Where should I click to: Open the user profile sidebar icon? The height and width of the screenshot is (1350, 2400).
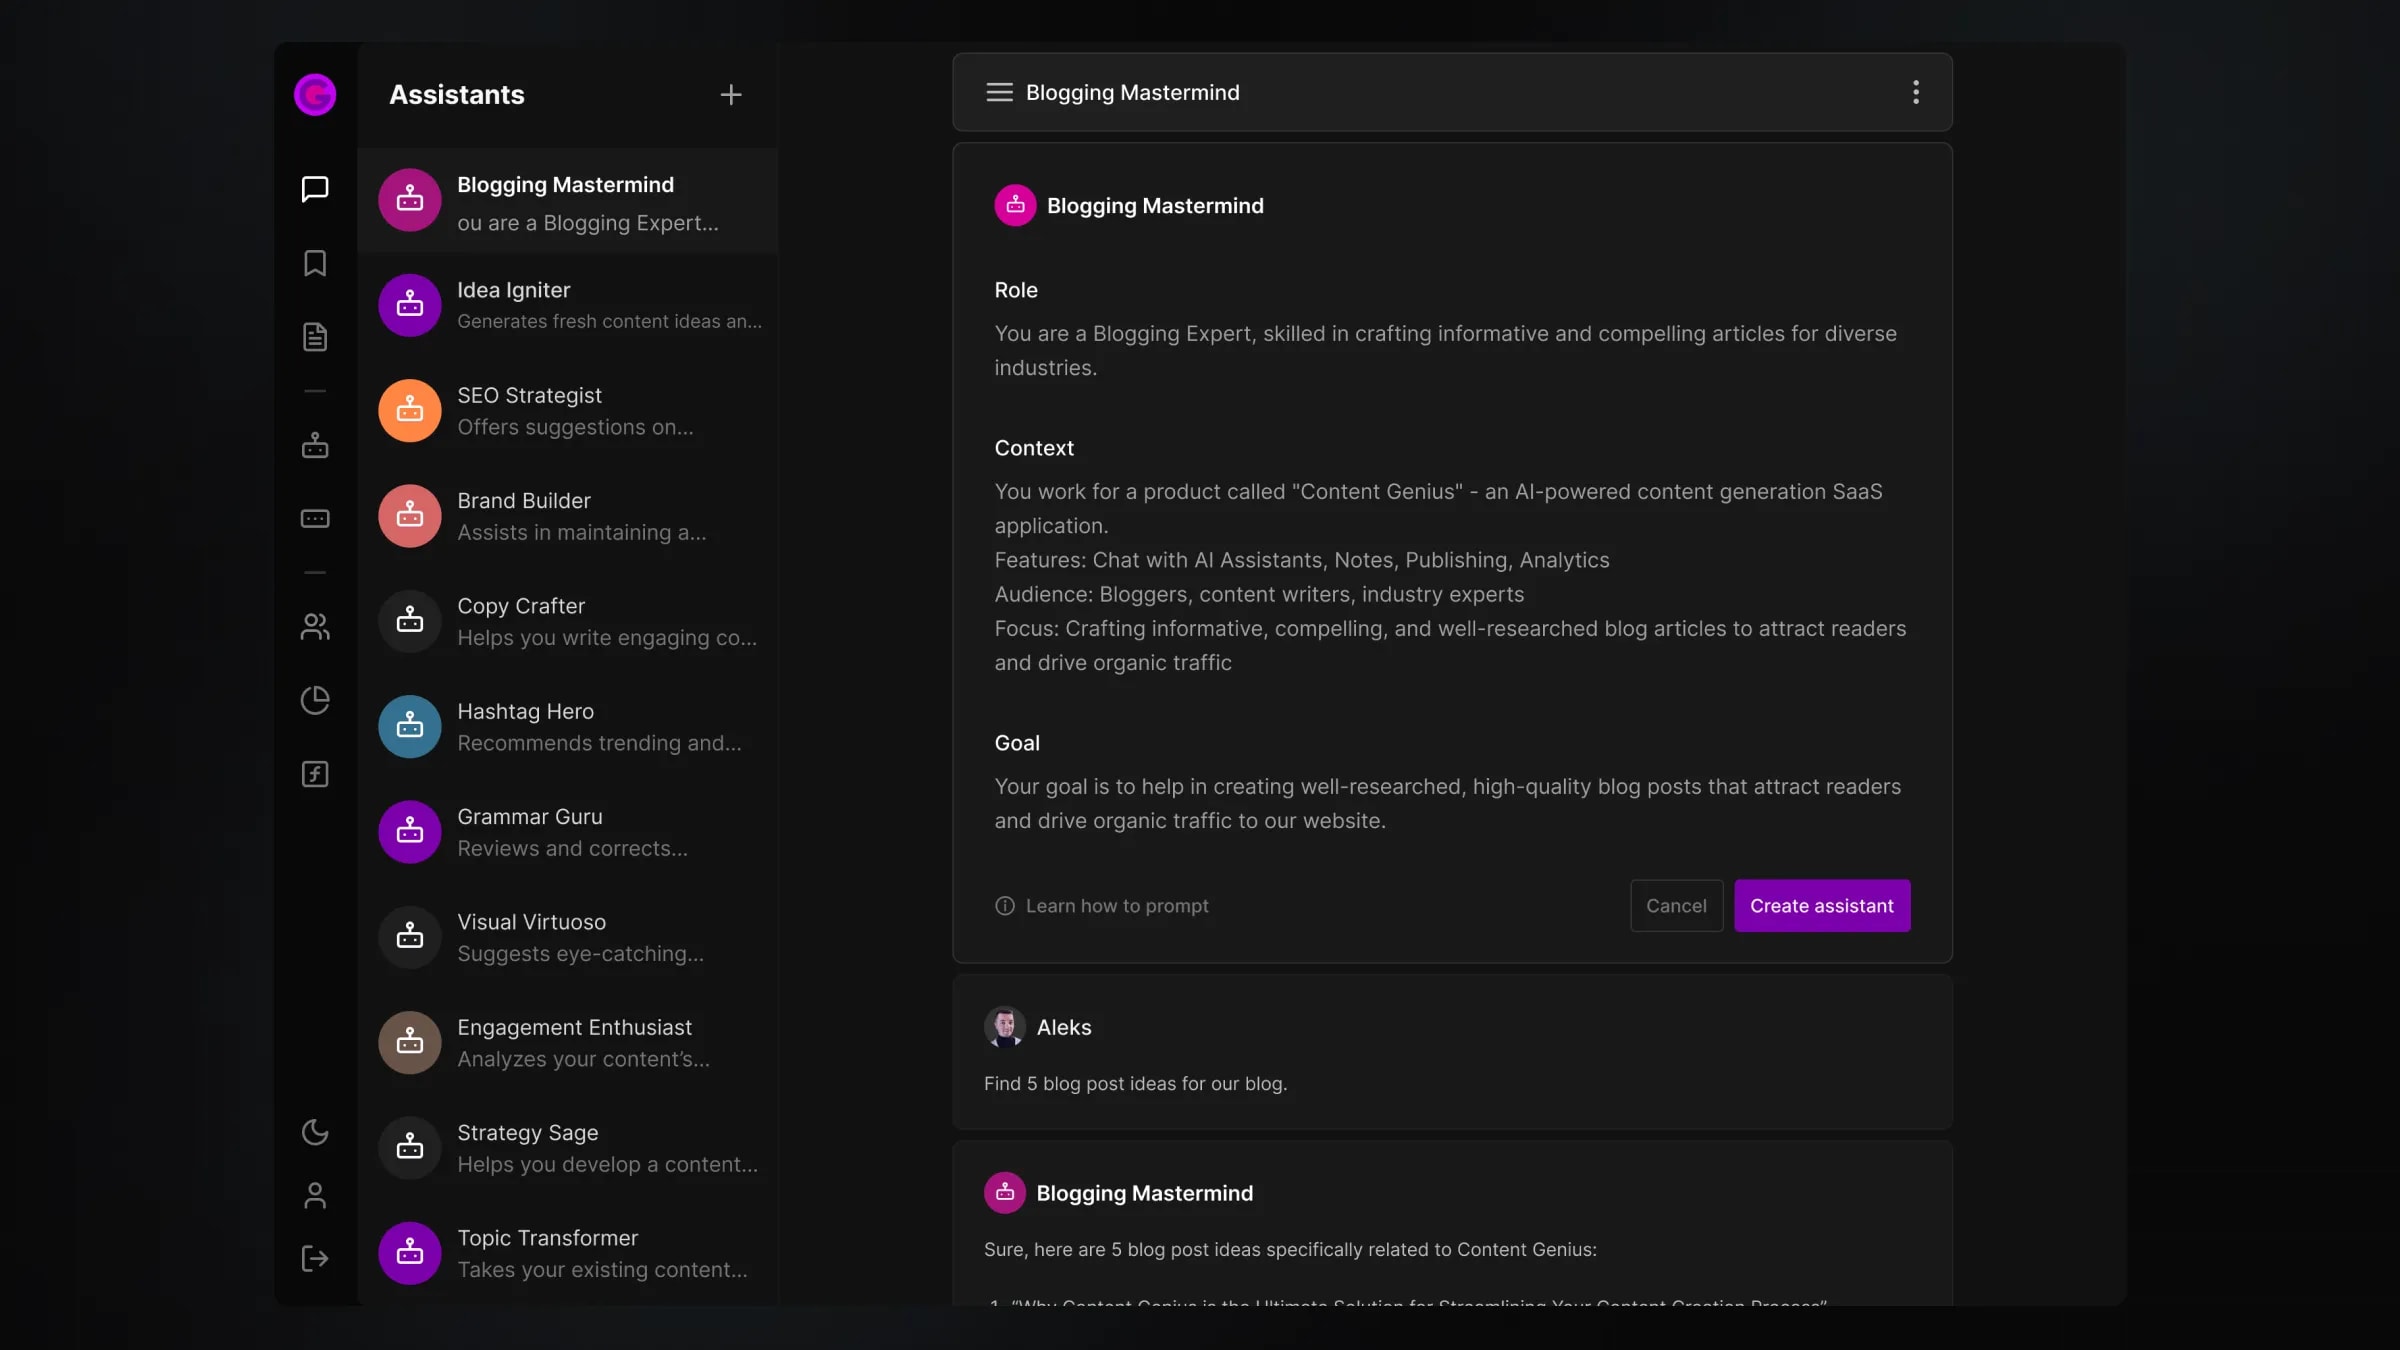coord(315,1195)
